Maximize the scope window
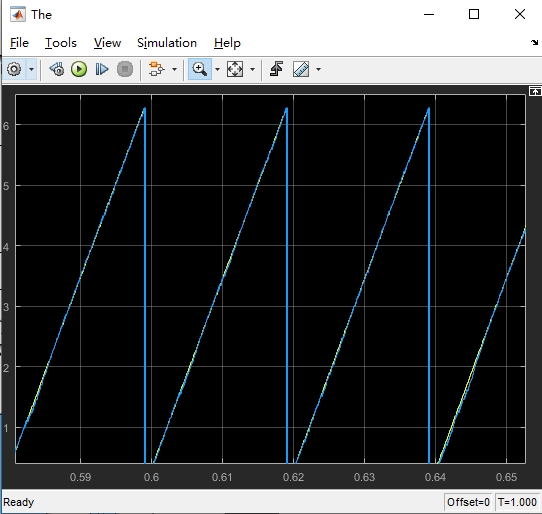The image size is (542, 514). click(x=474, y=15)
